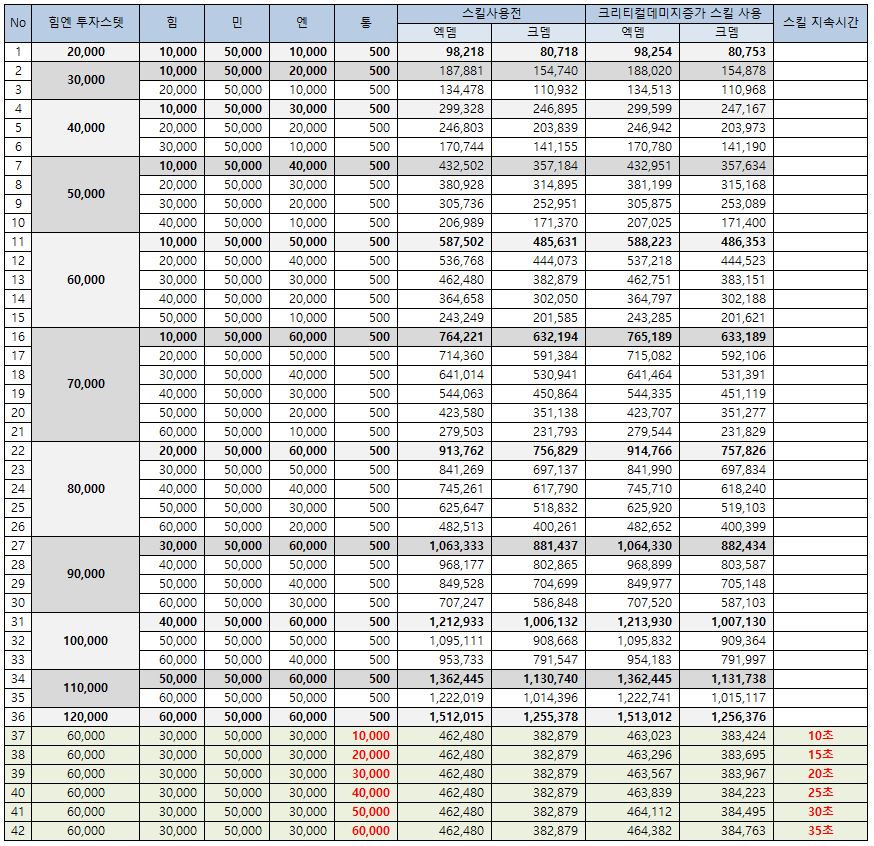
Task: Select the cell with value 1,512,015
Action: click(455, 716)
